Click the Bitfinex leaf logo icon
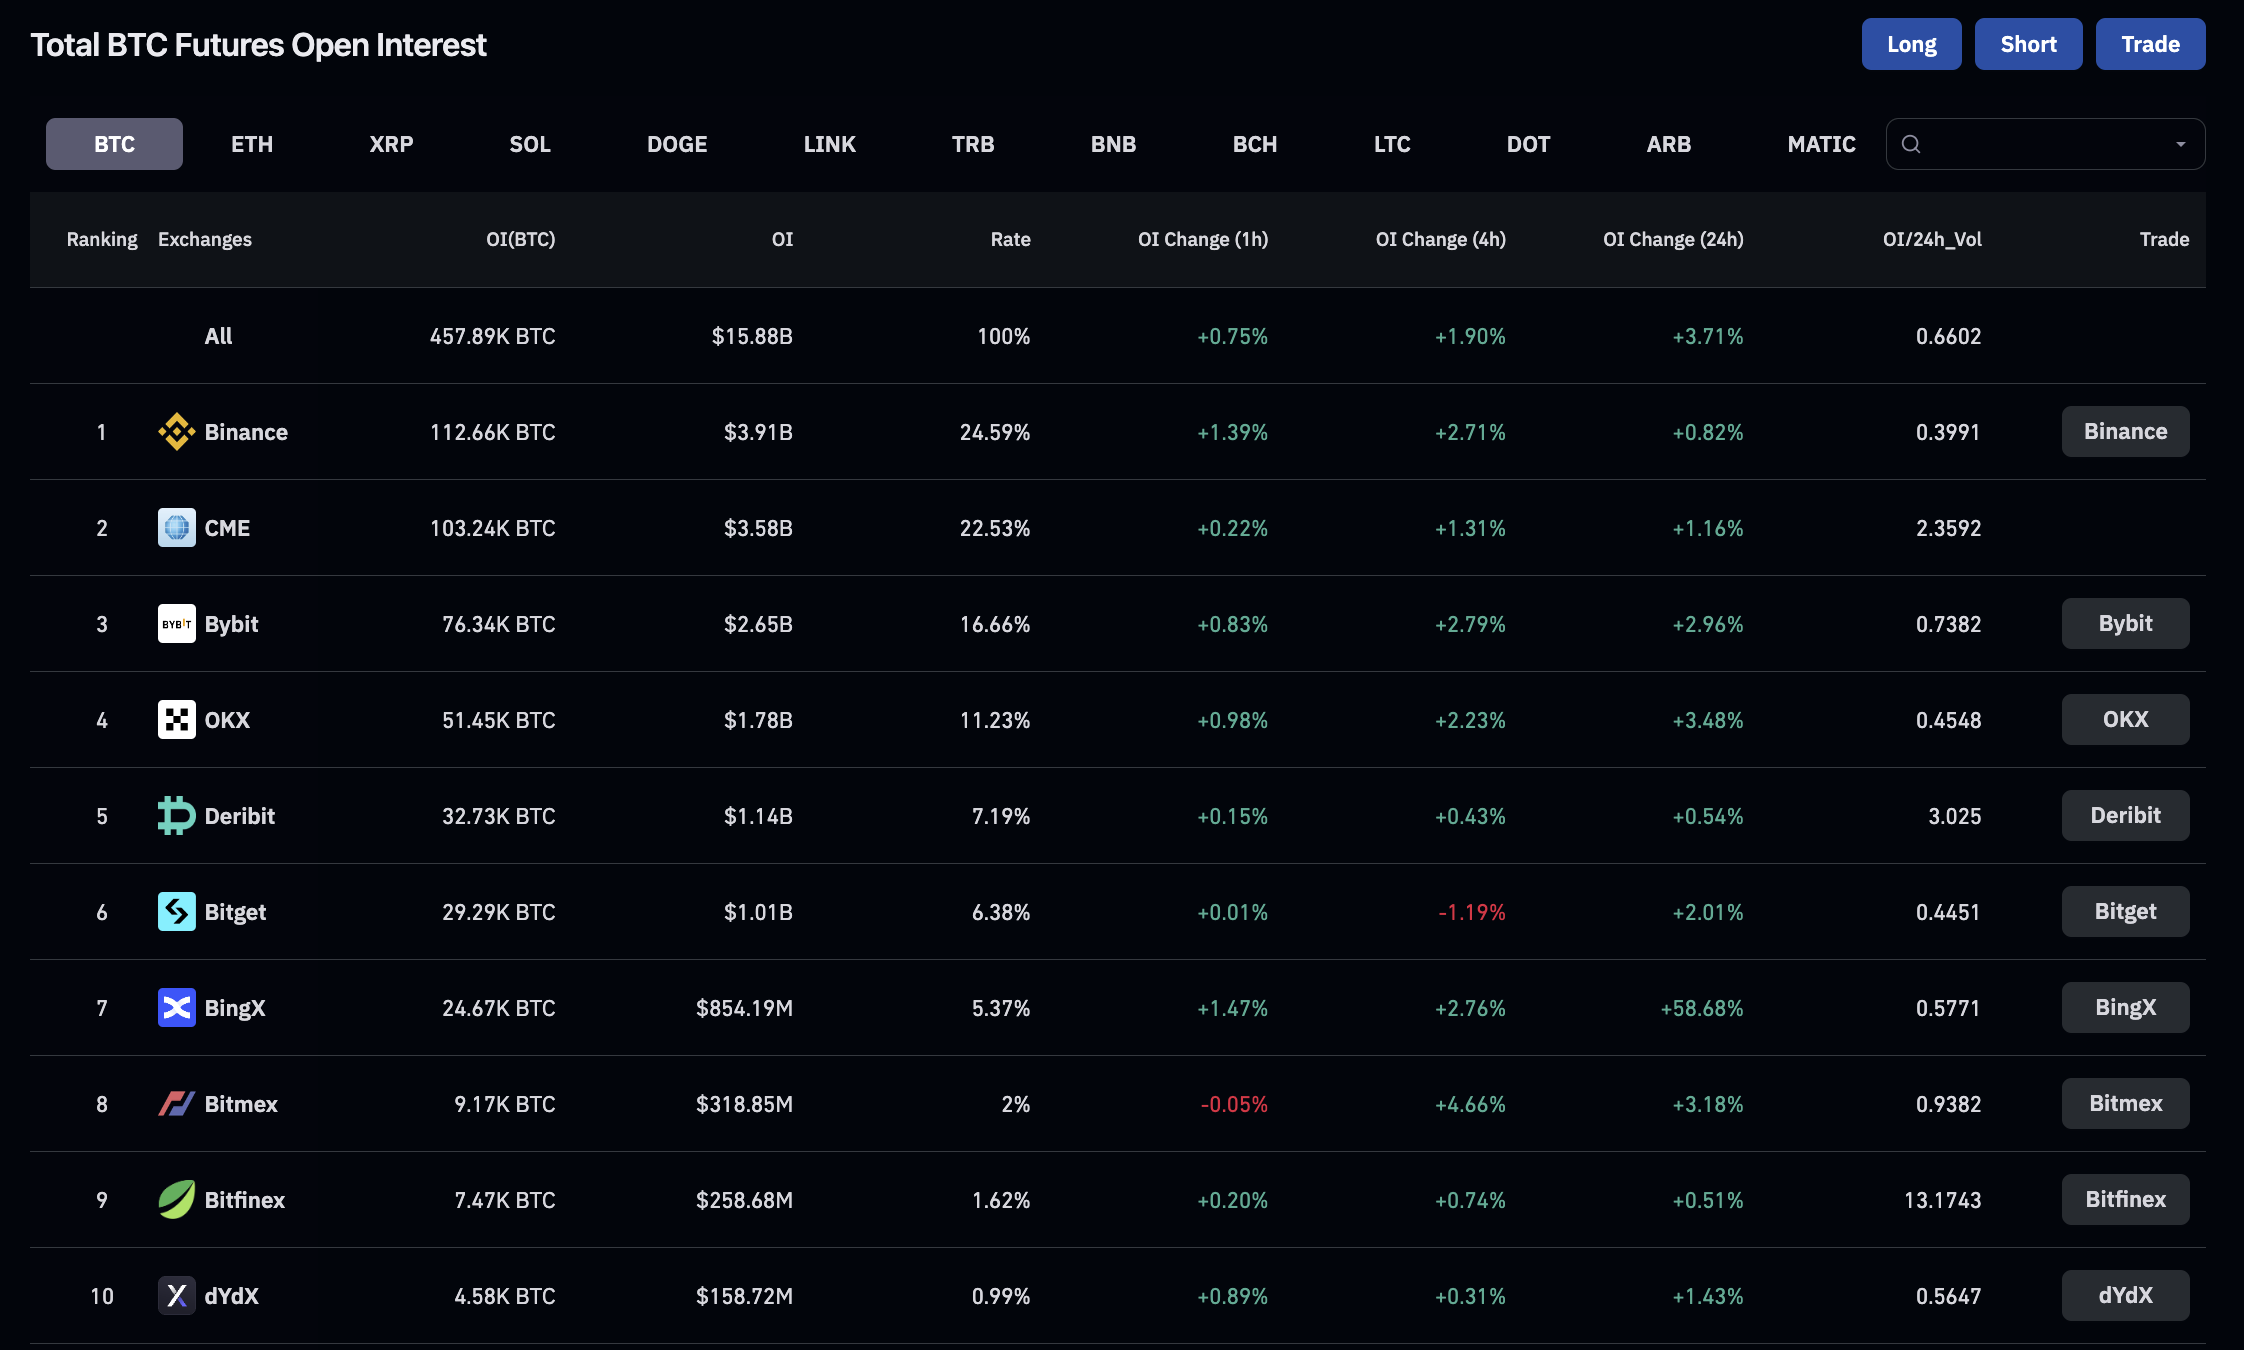The height and width of the screenshot is (1350, 2244). [x=176, y=1200]
